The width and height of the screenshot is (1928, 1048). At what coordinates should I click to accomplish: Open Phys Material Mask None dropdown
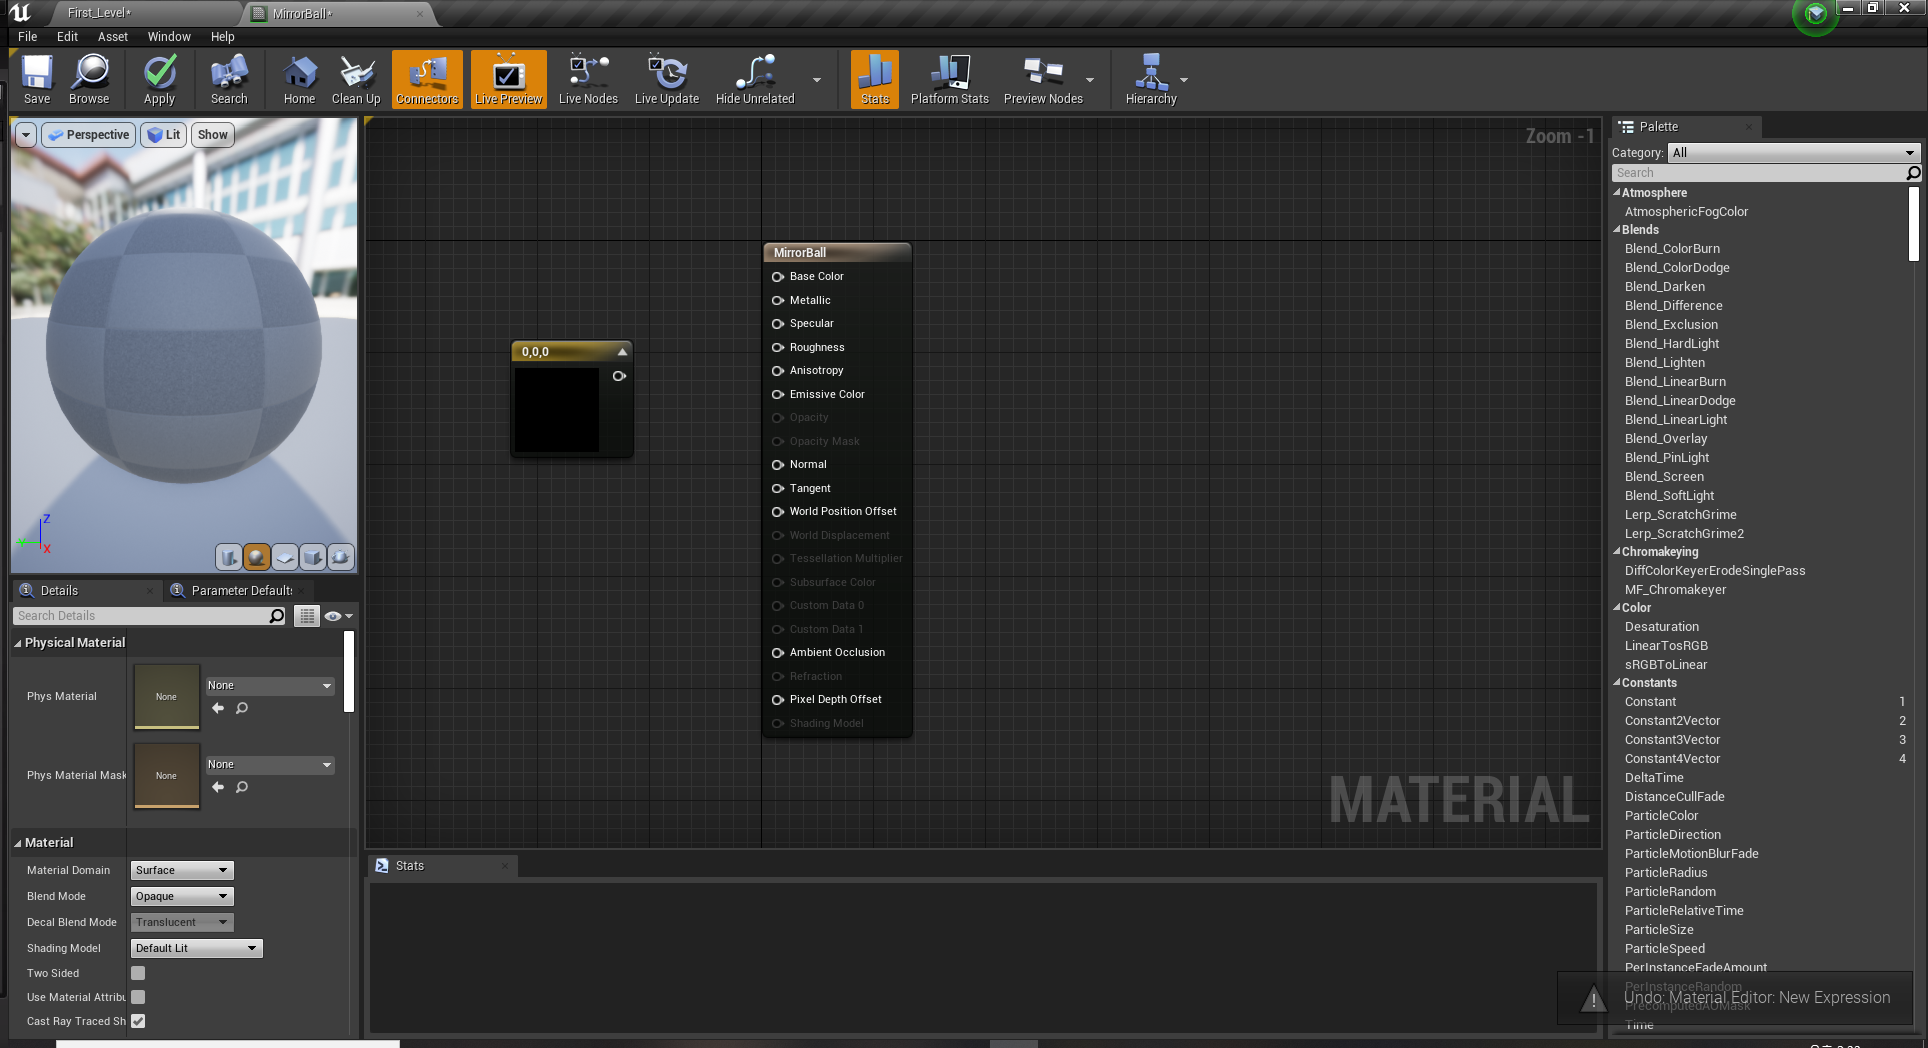tap(270, 764)
